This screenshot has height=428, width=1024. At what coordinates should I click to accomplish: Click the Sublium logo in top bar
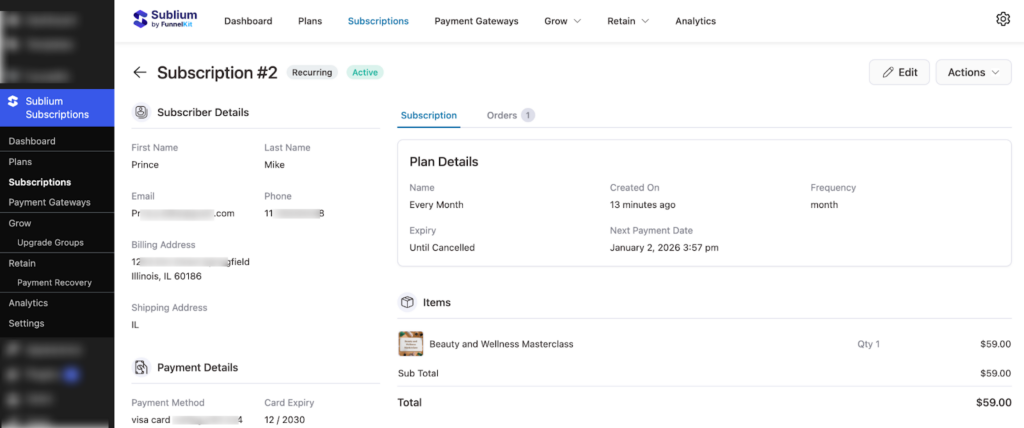tap(166, 20)
